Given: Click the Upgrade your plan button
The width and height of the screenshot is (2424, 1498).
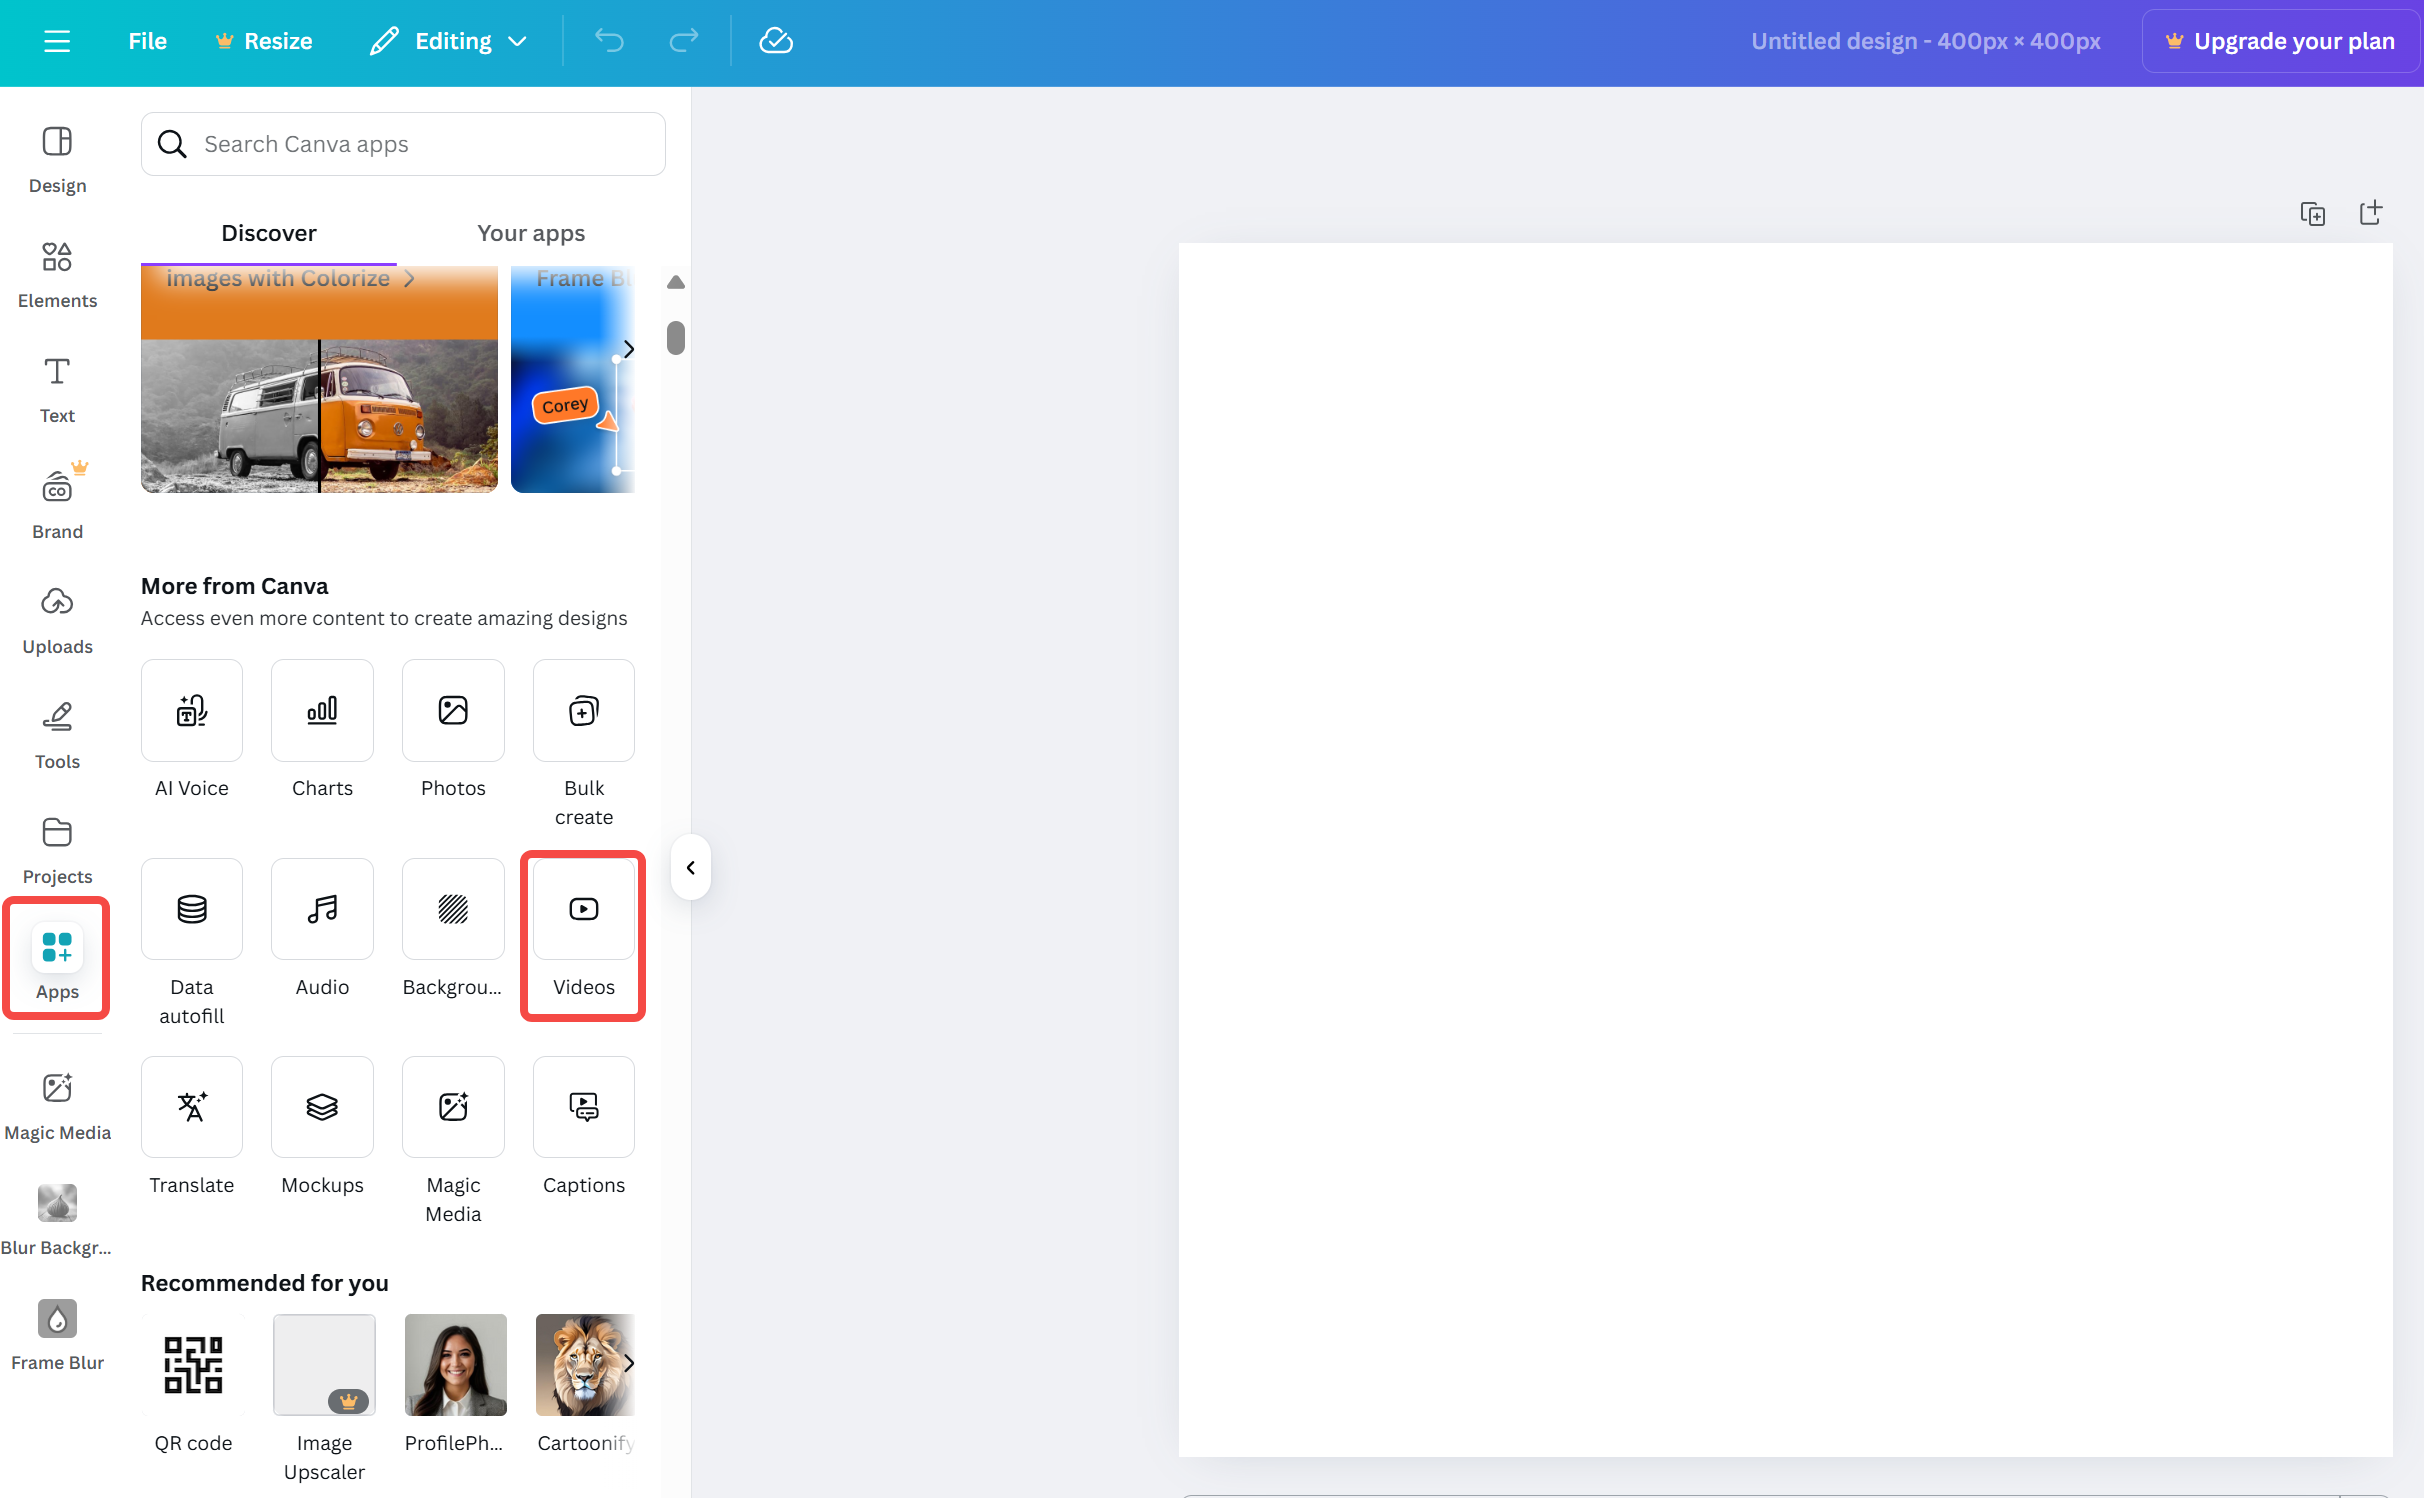Looking at the screenshot, I should pos(2281,41).
